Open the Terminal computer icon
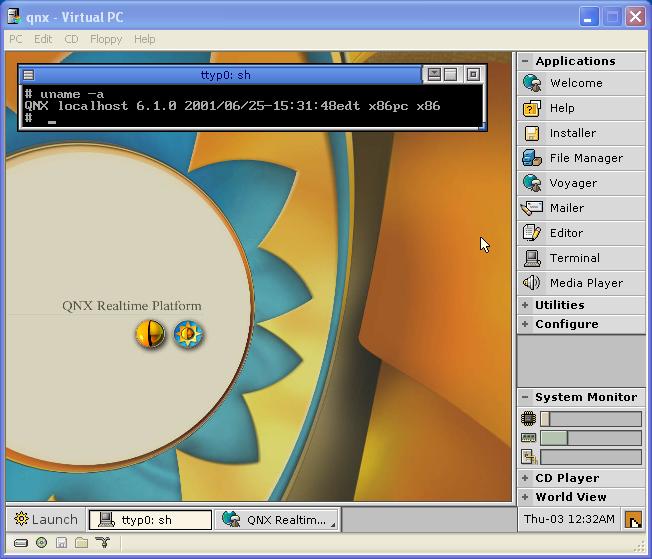This screenshot has width=652, height=559. coord(531,258)
